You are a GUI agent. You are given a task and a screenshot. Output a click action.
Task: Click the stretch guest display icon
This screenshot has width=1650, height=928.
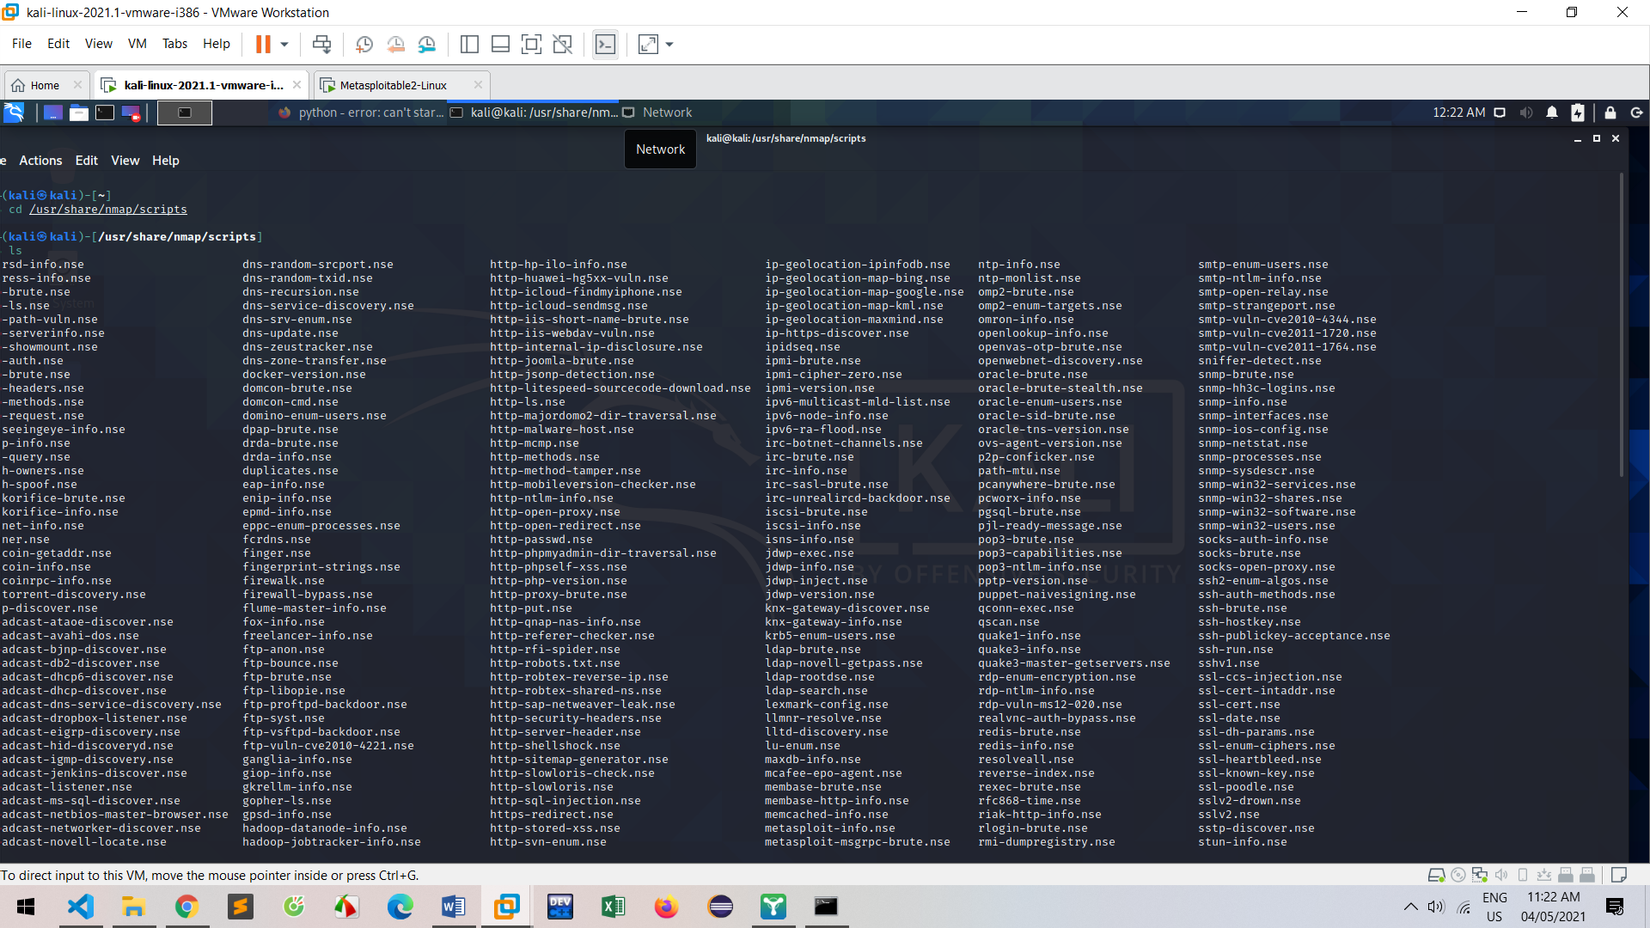pos(648,44)
